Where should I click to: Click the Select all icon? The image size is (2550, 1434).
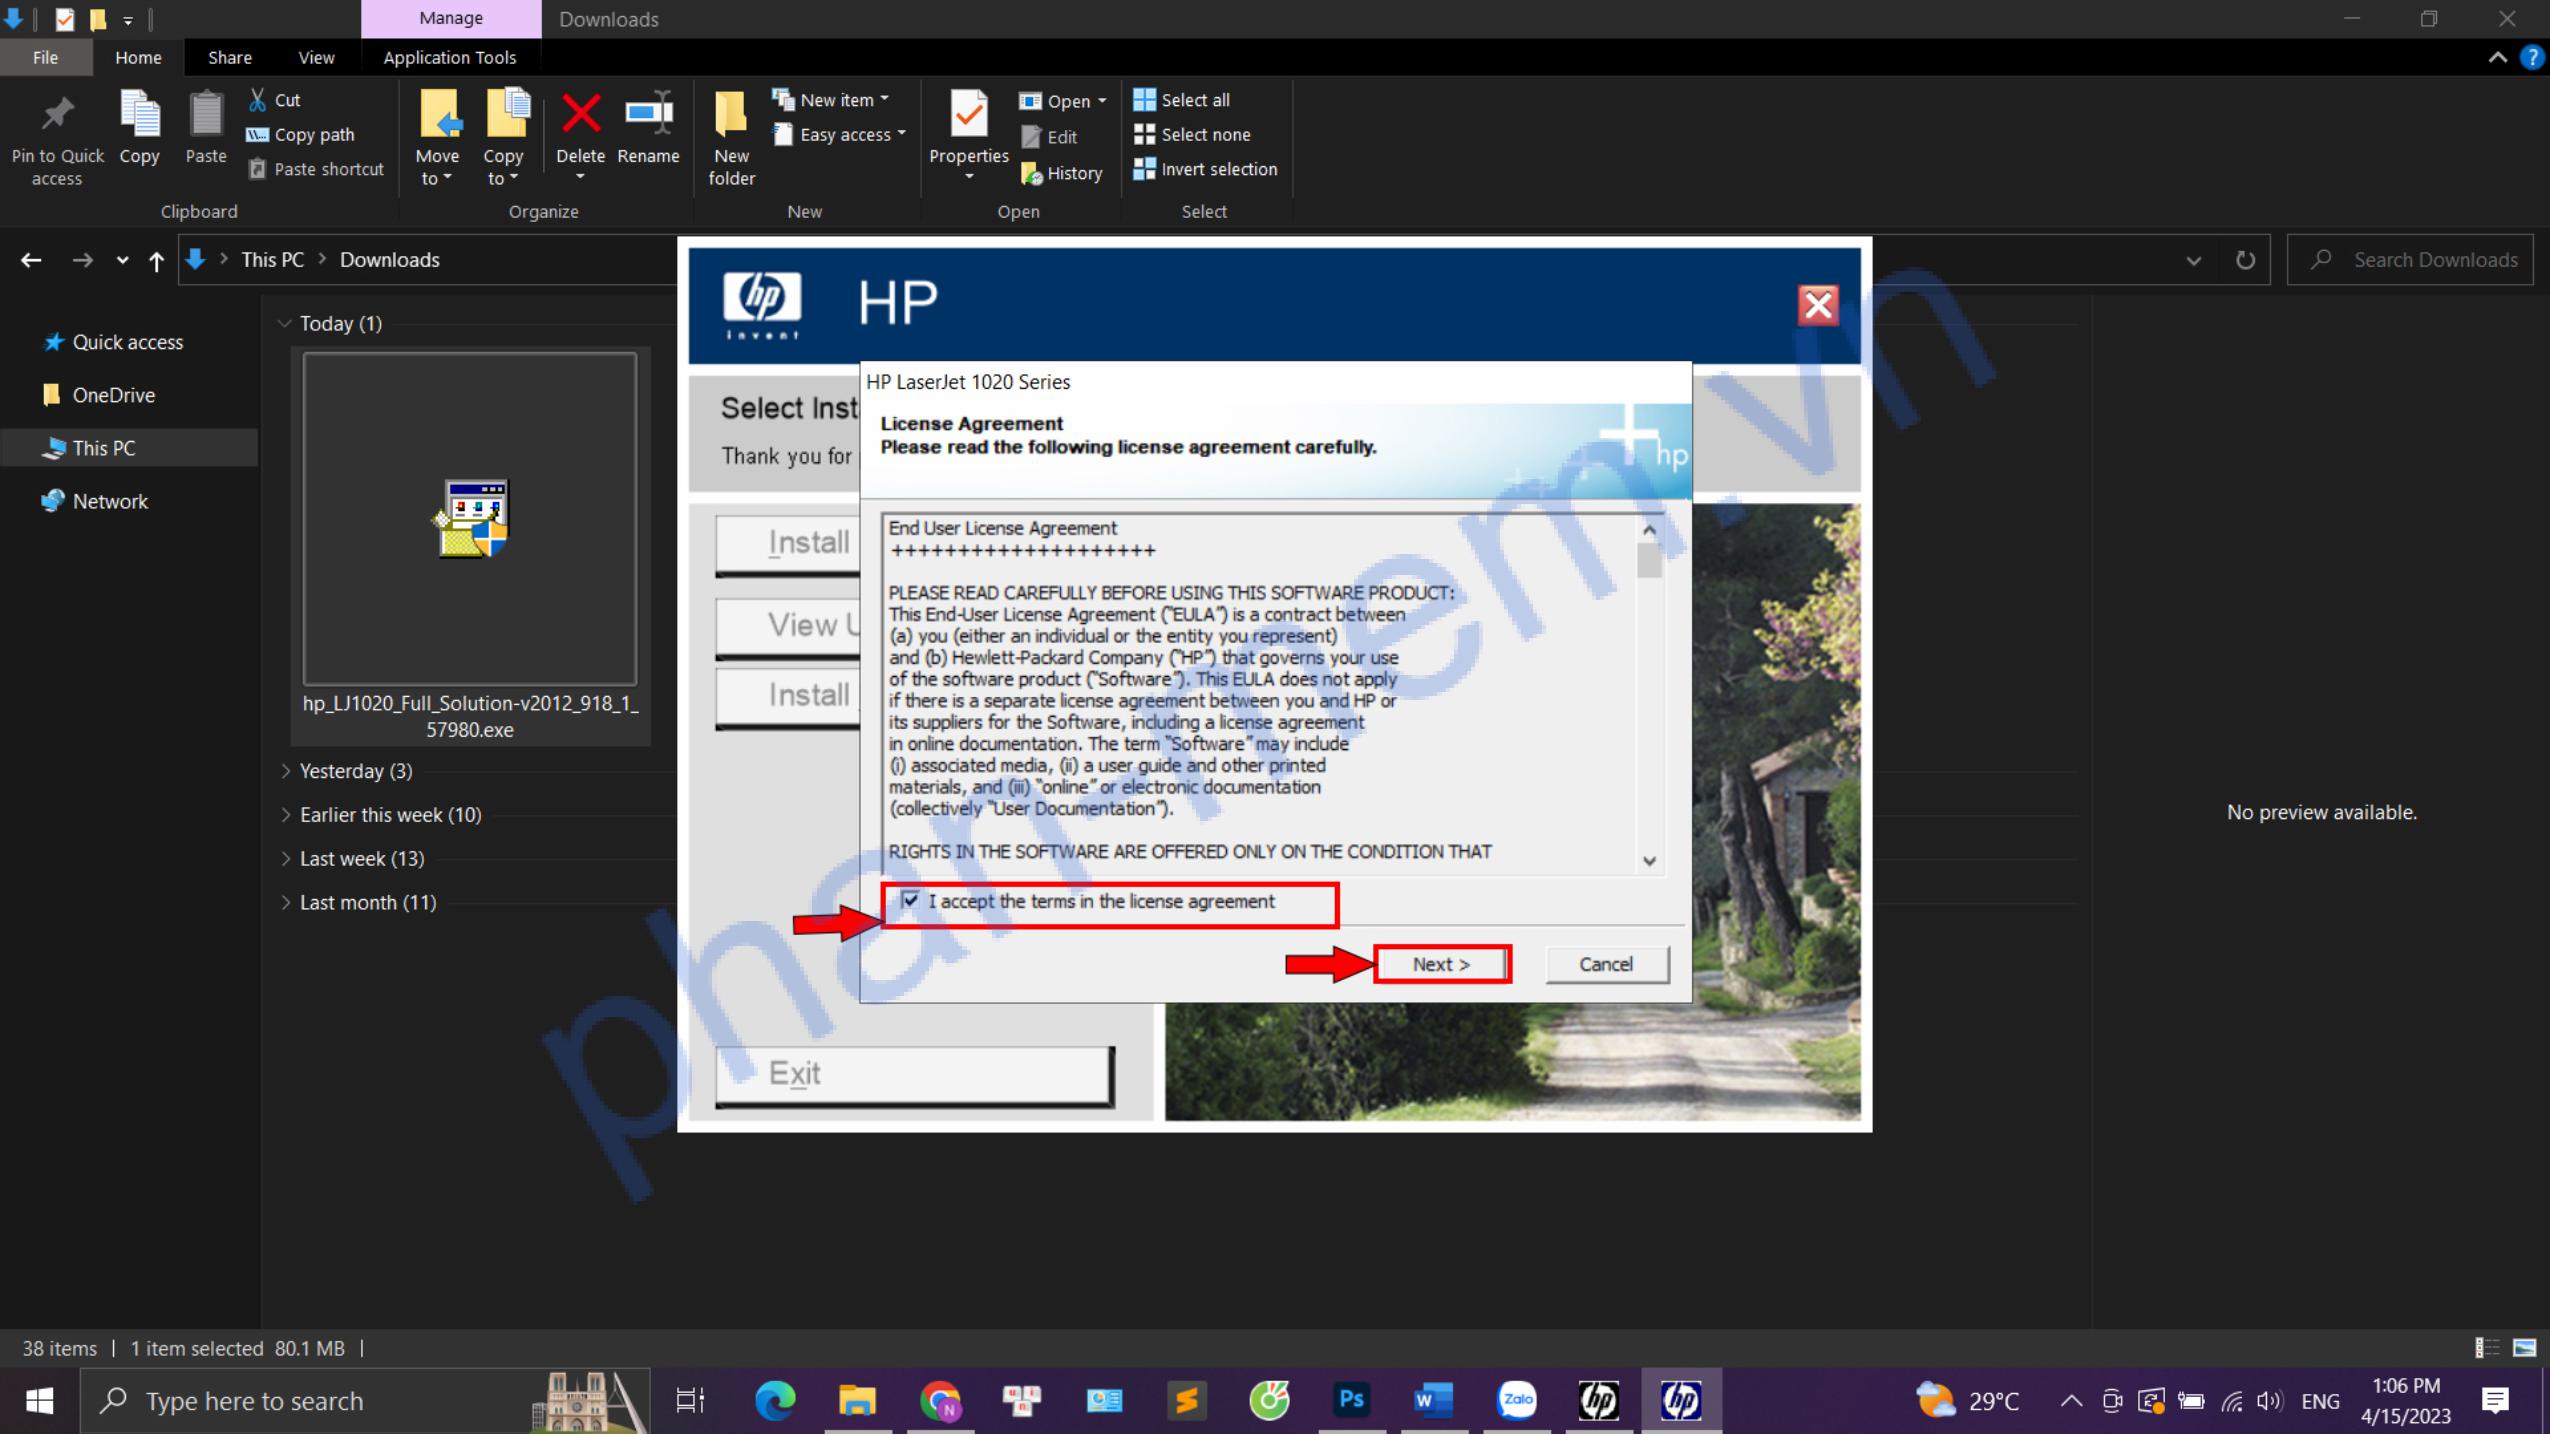[x=1145, y=99]
